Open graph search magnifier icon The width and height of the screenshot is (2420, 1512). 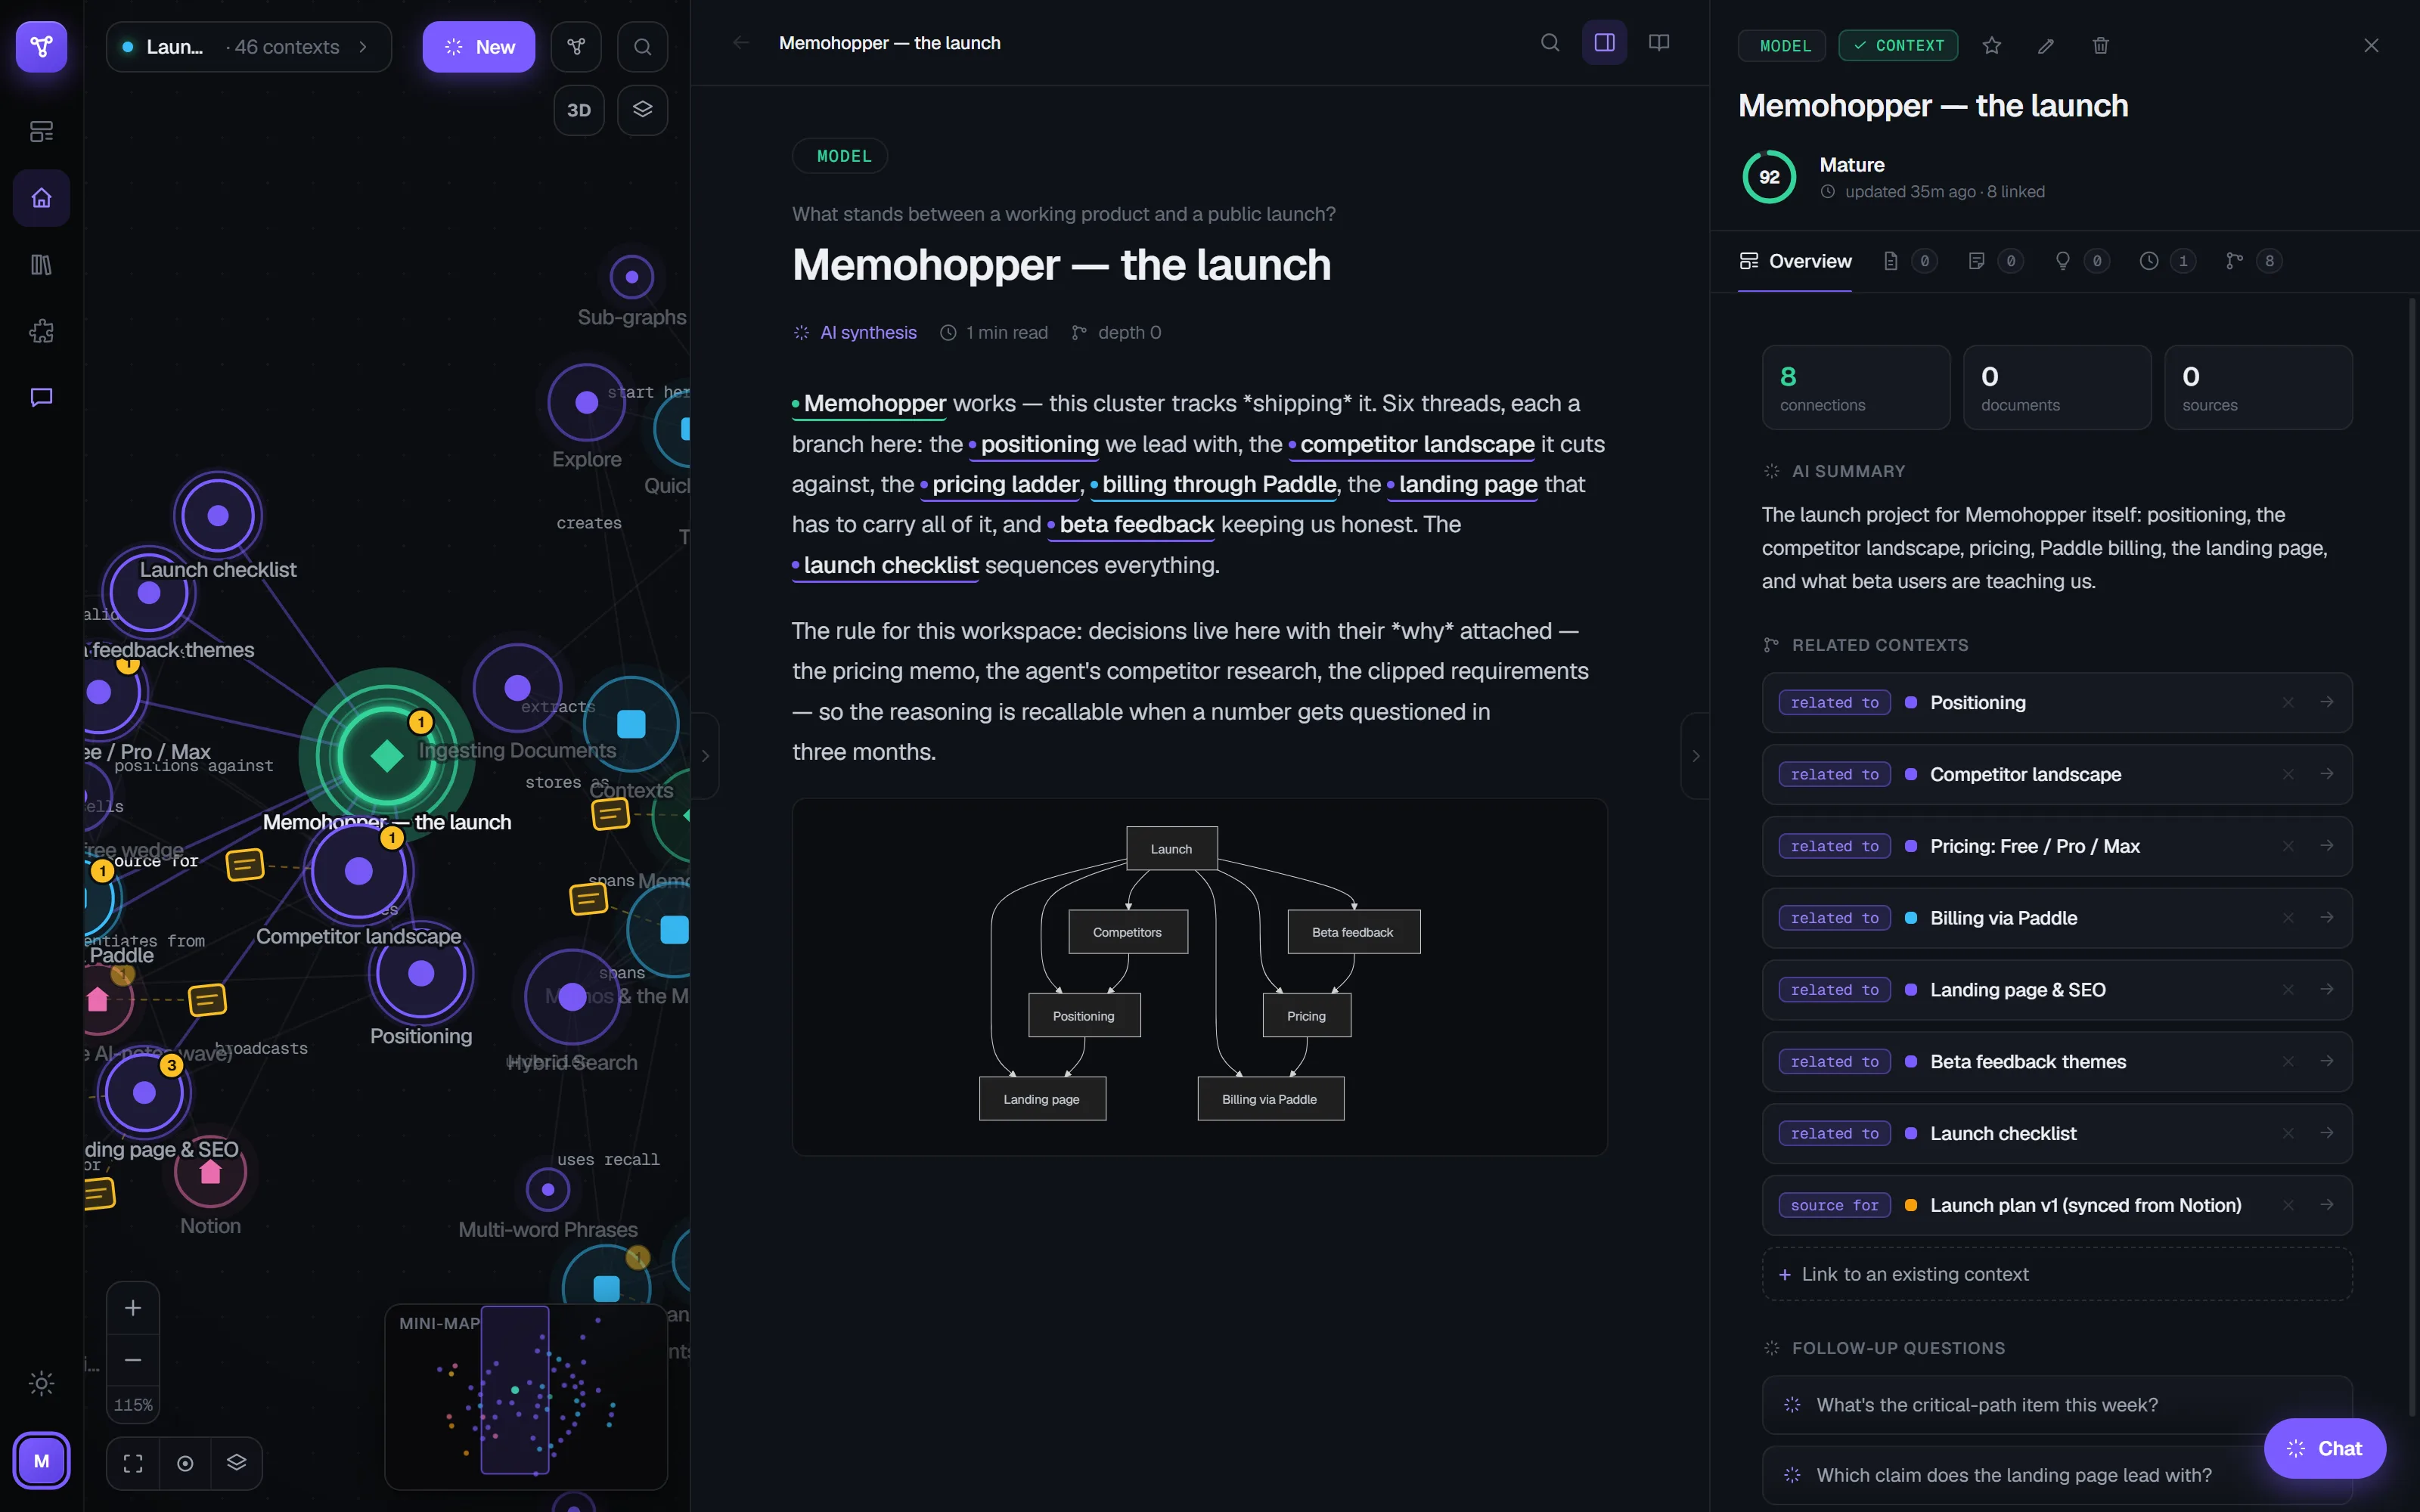tap(642, 46)
